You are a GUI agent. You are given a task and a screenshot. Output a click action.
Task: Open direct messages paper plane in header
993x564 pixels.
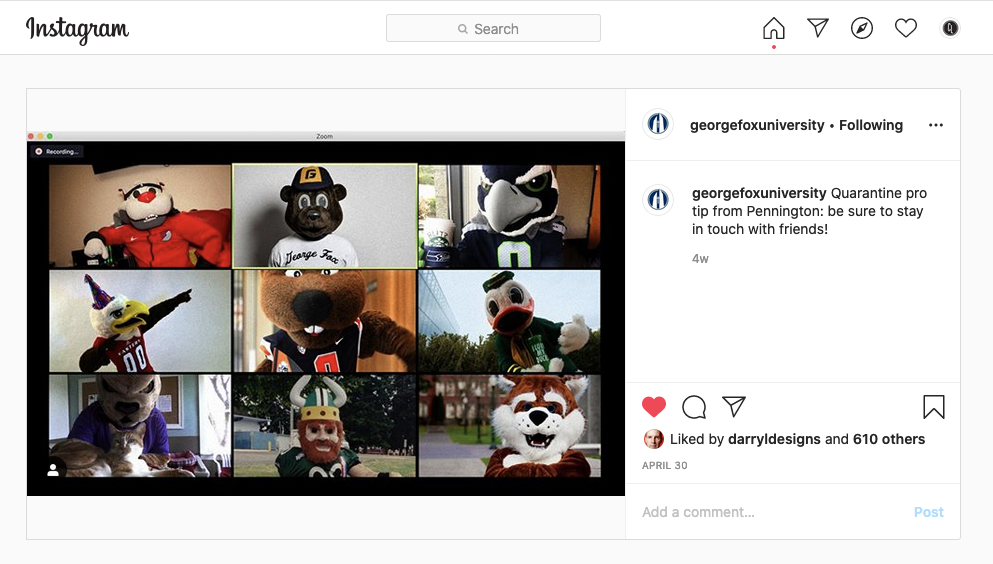pyautogui.click(x=818, y=28)
